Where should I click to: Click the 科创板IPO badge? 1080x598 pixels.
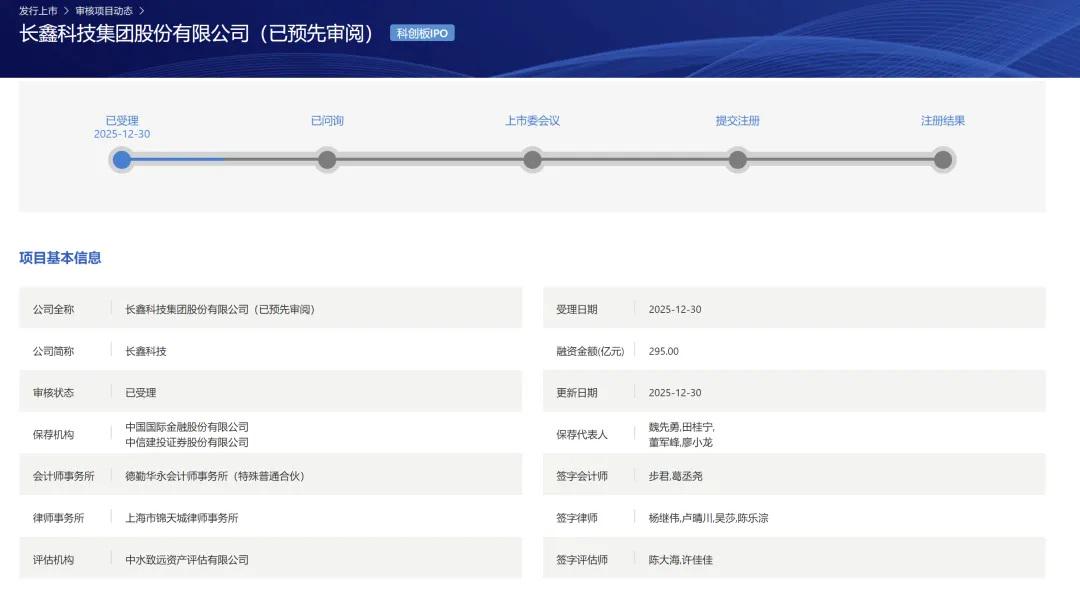tap(422, 33)
